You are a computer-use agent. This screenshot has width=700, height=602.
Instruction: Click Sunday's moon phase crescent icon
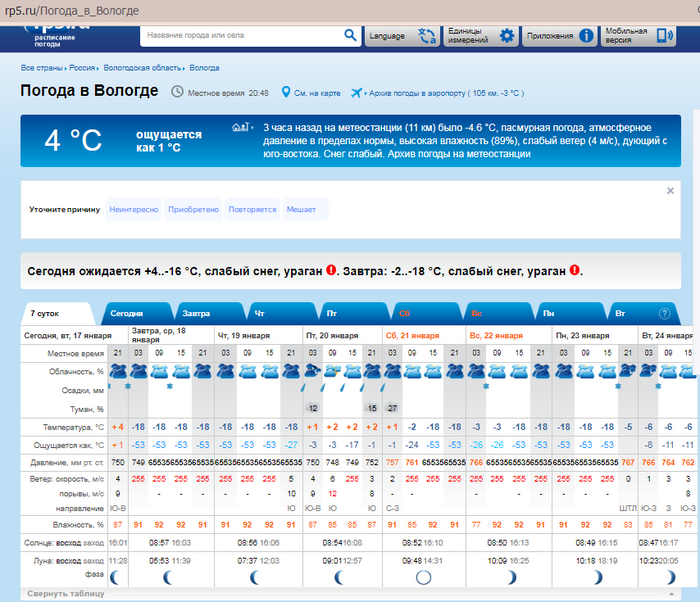[x=511, y=577]
